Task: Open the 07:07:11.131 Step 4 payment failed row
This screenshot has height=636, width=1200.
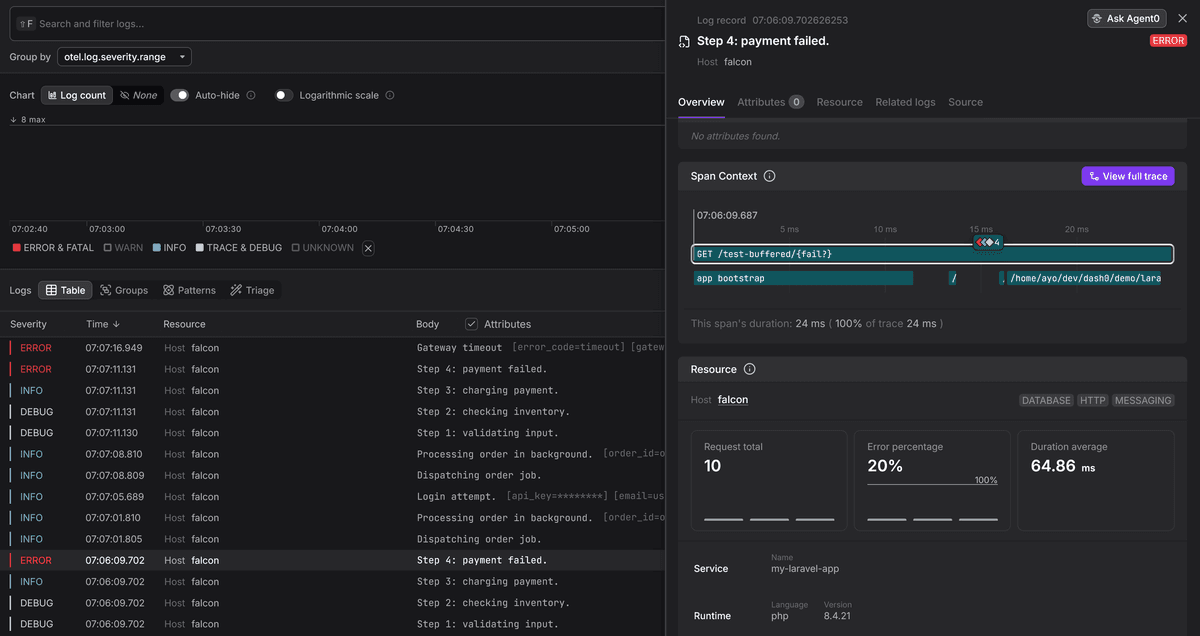Action: 332,369
